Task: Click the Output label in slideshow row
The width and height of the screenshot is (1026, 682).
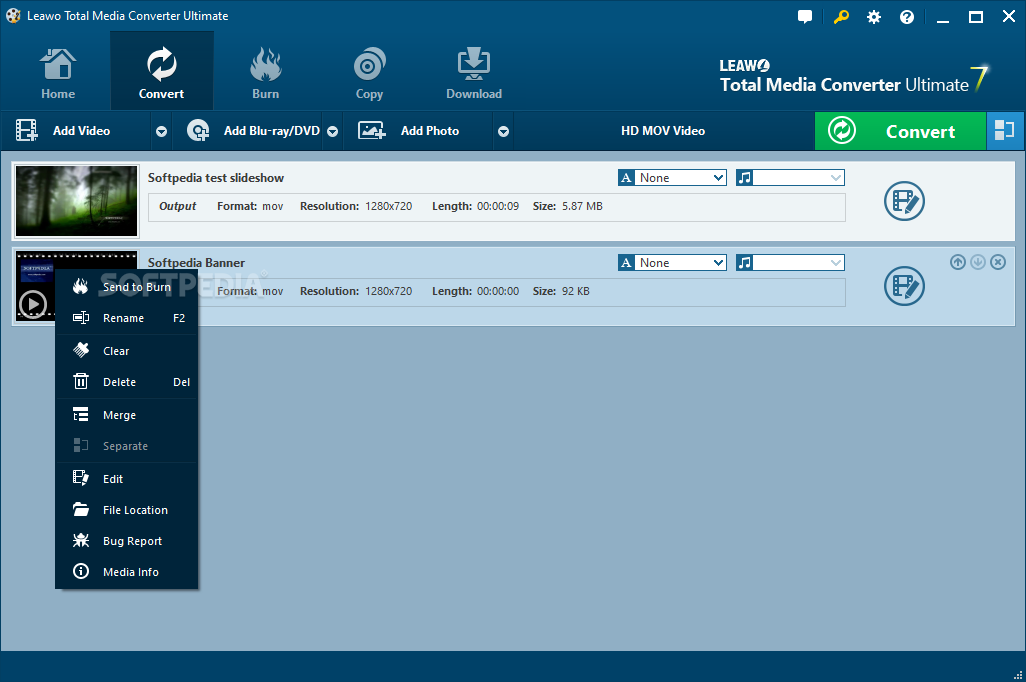Action: [x=177, y=206]
